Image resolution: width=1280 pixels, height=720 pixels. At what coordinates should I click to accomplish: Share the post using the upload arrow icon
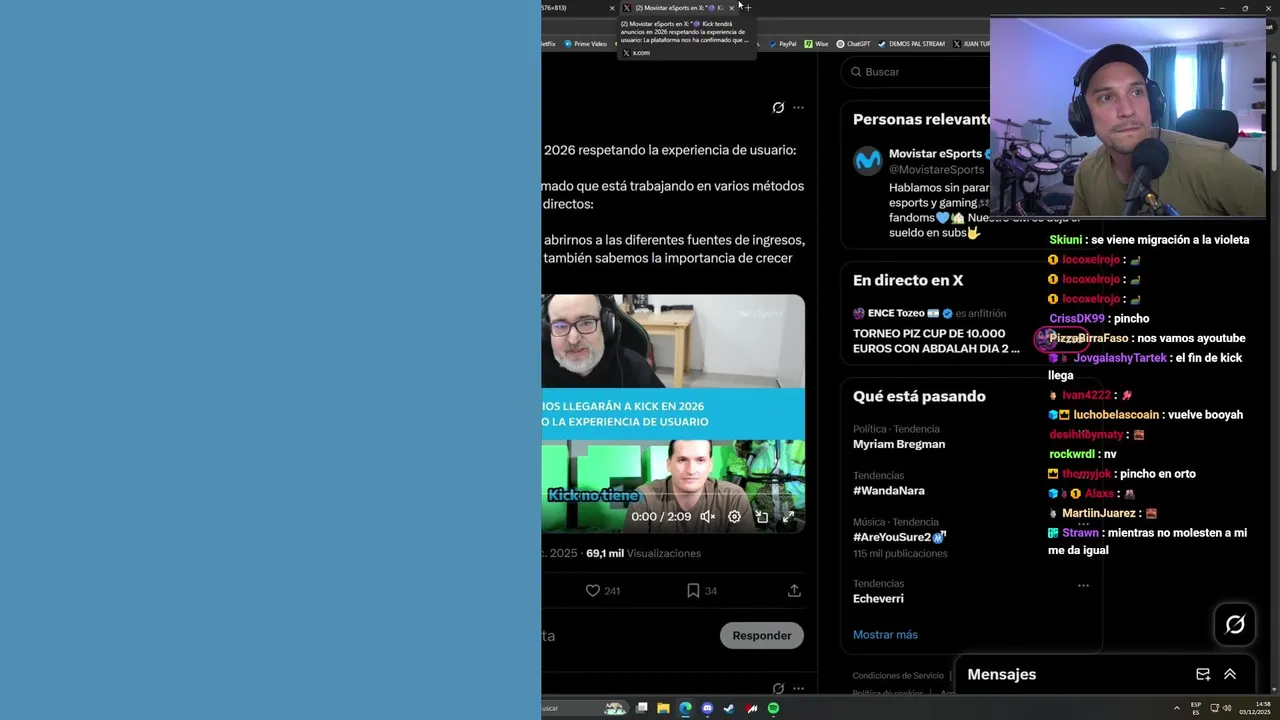(x=794, y=591)
